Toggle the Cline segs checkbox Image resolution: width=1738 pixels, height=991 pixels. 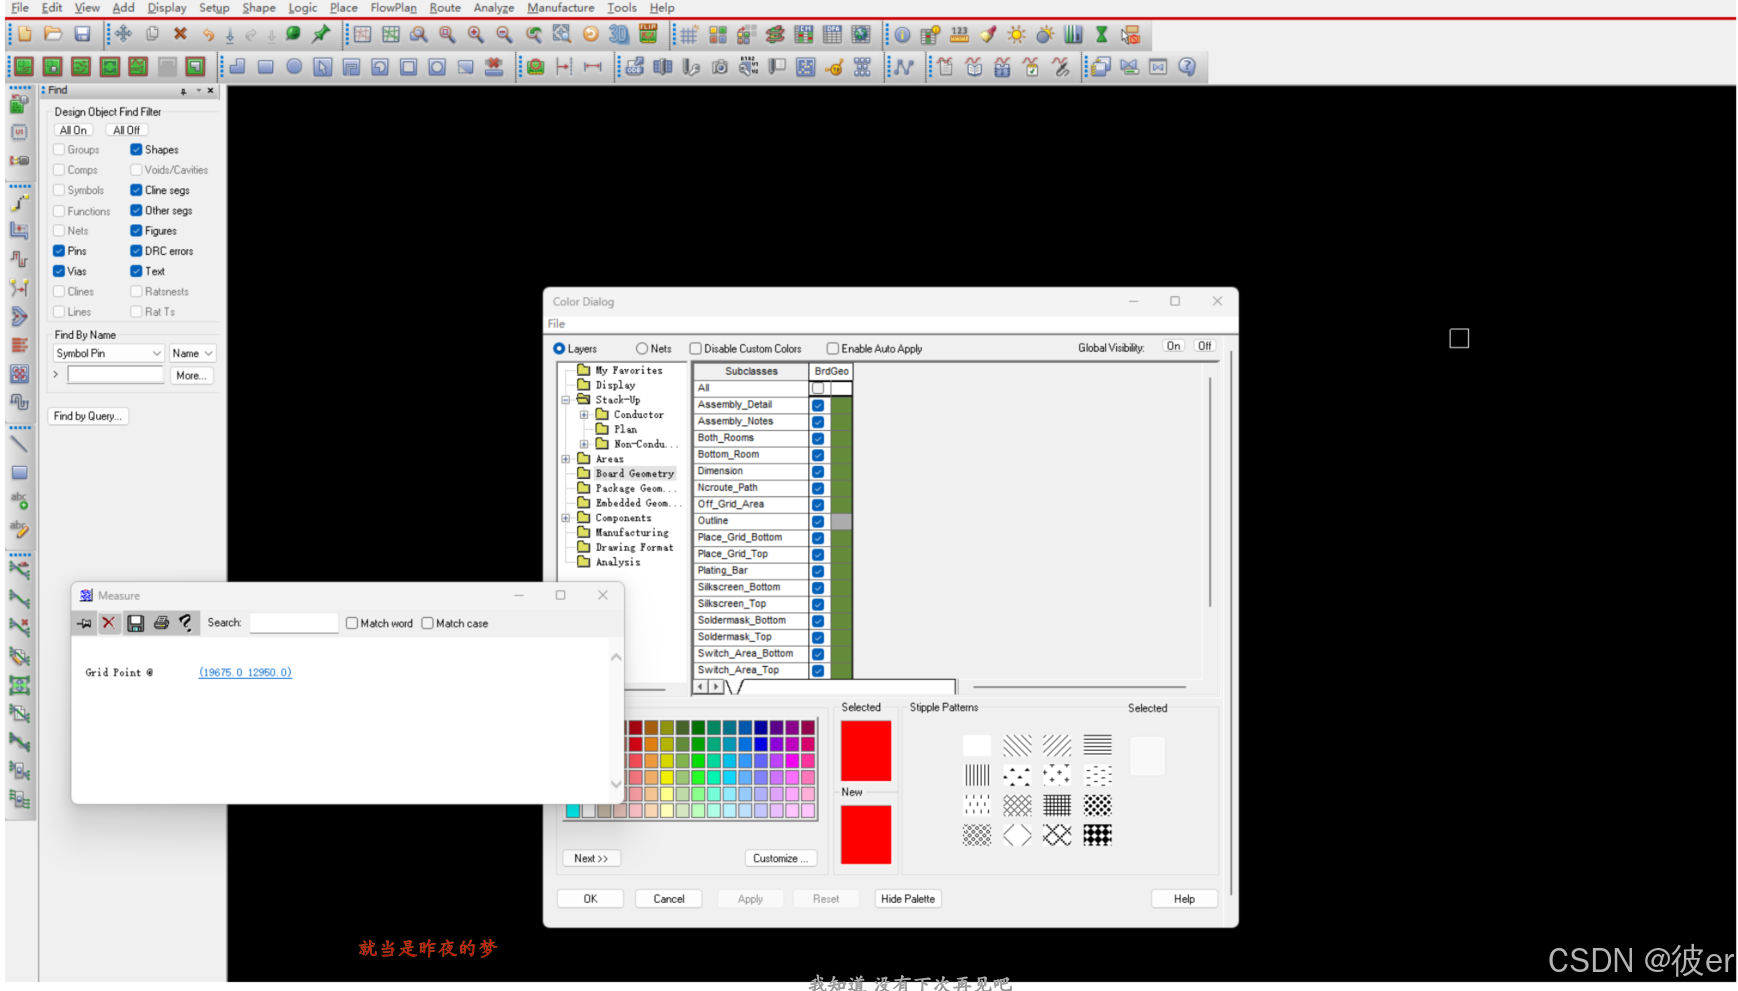click(x=136, y=190)
